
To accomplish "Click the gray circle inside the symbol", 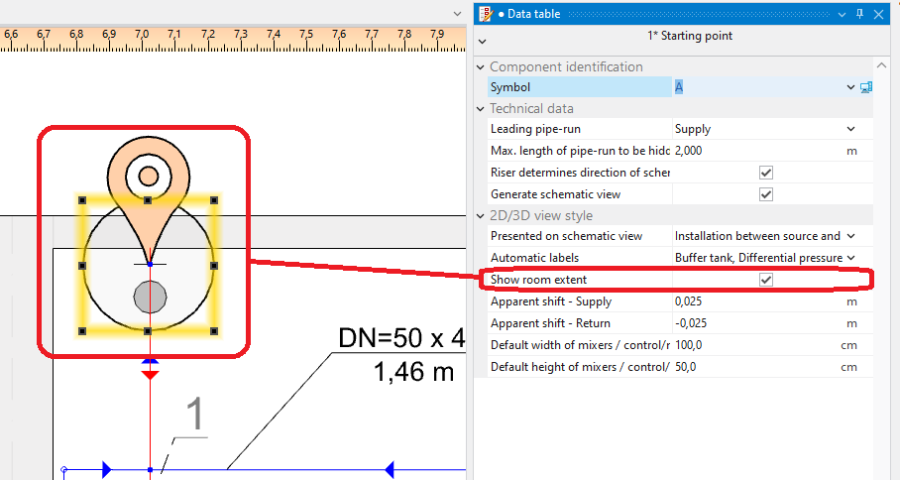I will 150,297.
